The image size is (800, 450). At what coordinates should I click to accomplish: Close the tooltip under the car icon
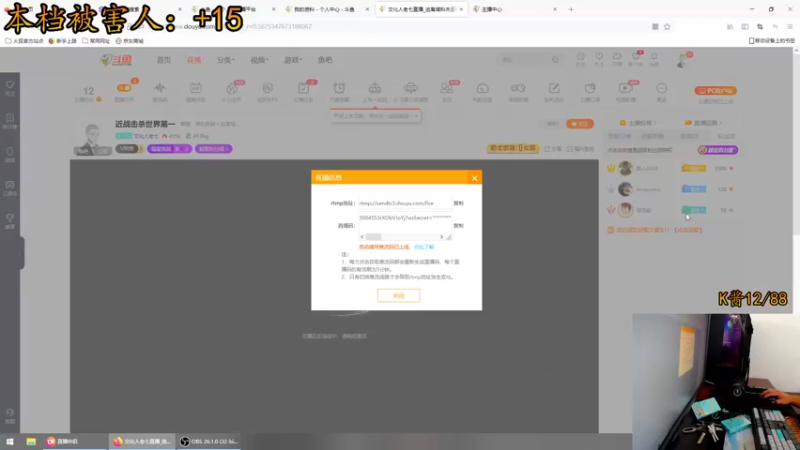[416, 116]
